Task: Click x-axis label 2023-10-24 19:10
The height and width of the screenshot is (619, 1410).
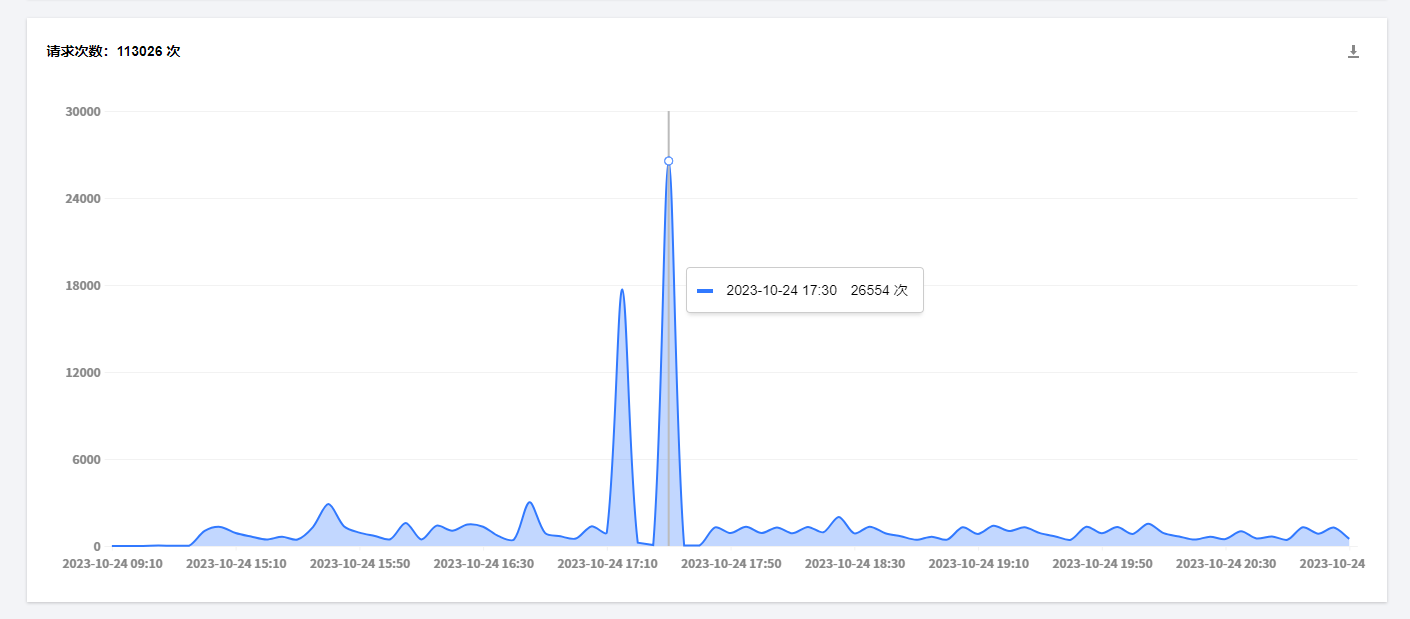Action: click(x=978, y=564)
